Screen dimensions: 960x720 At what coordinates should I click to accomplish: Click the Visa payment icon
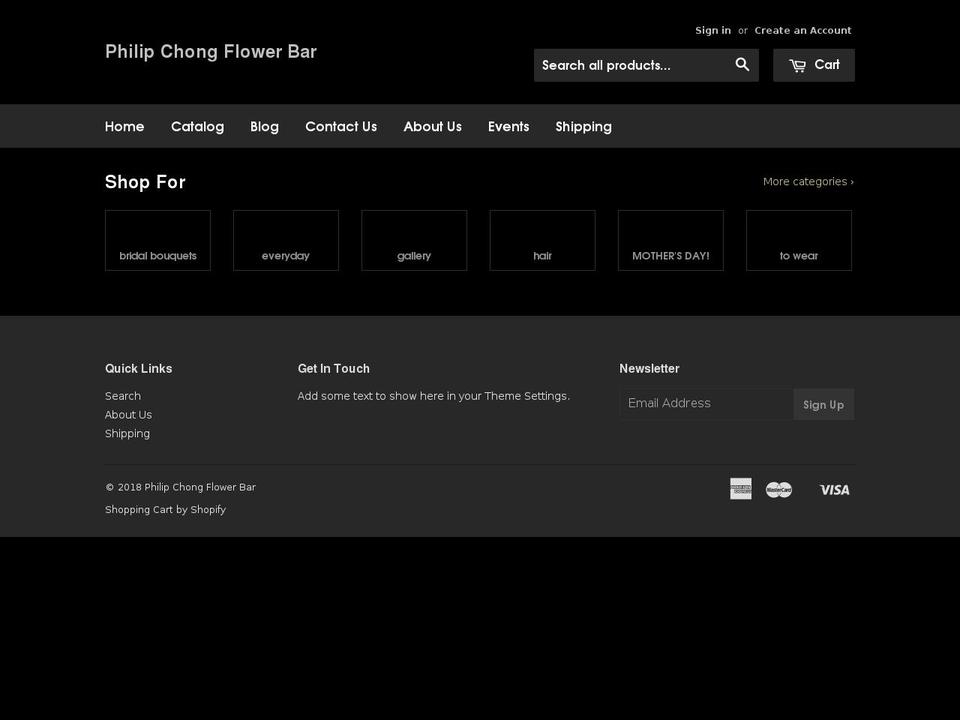(834, 490)
